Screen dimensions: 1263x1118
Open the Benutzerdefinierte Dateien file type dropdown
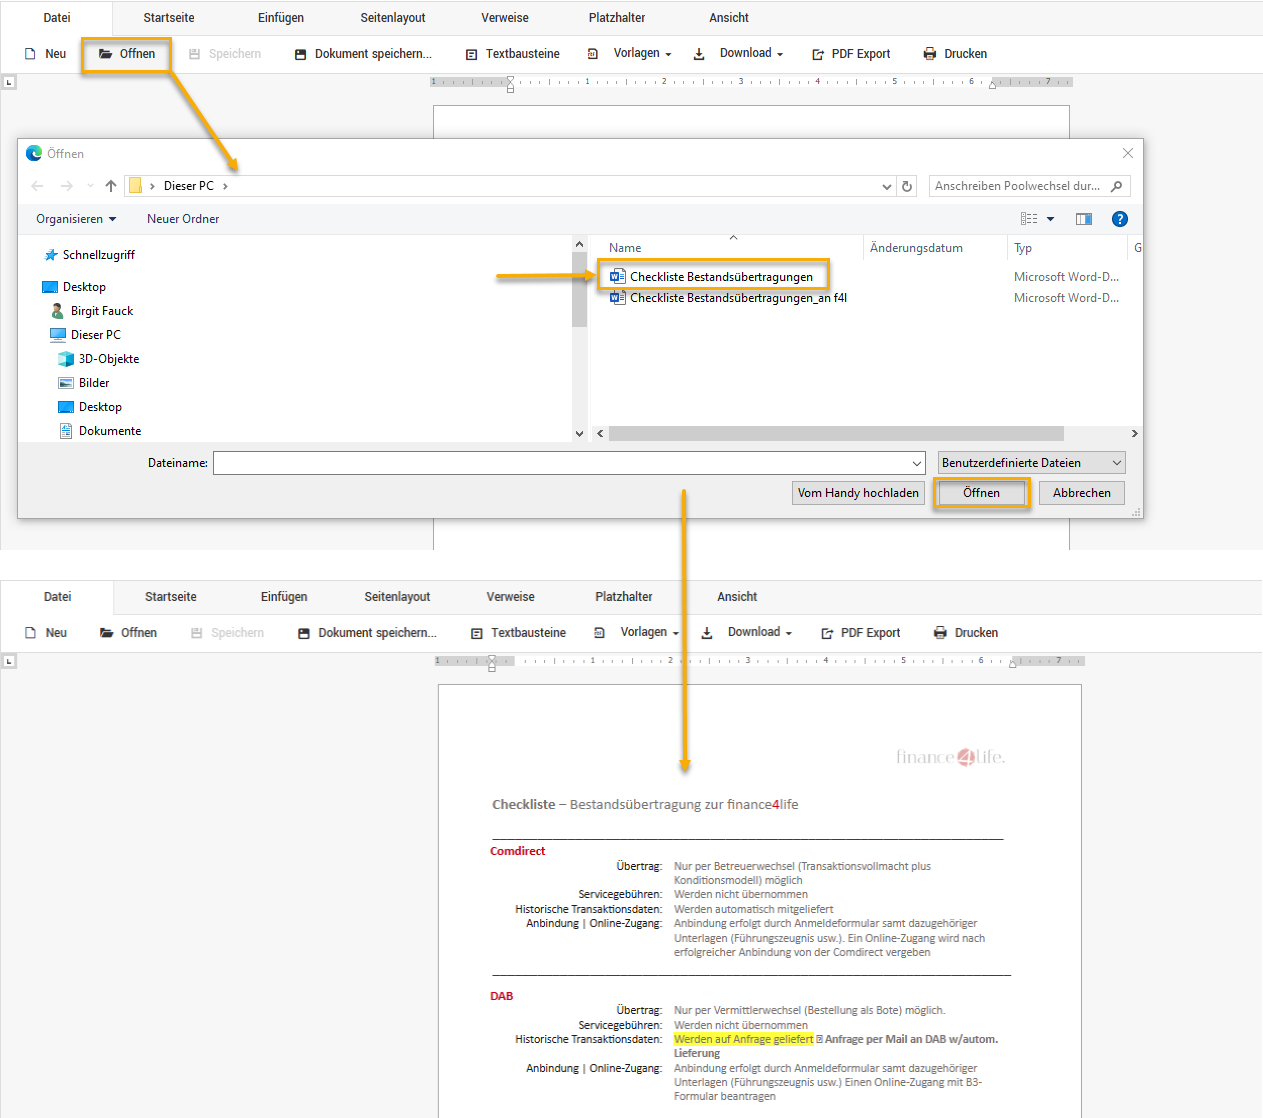(x=1031, y=463)
